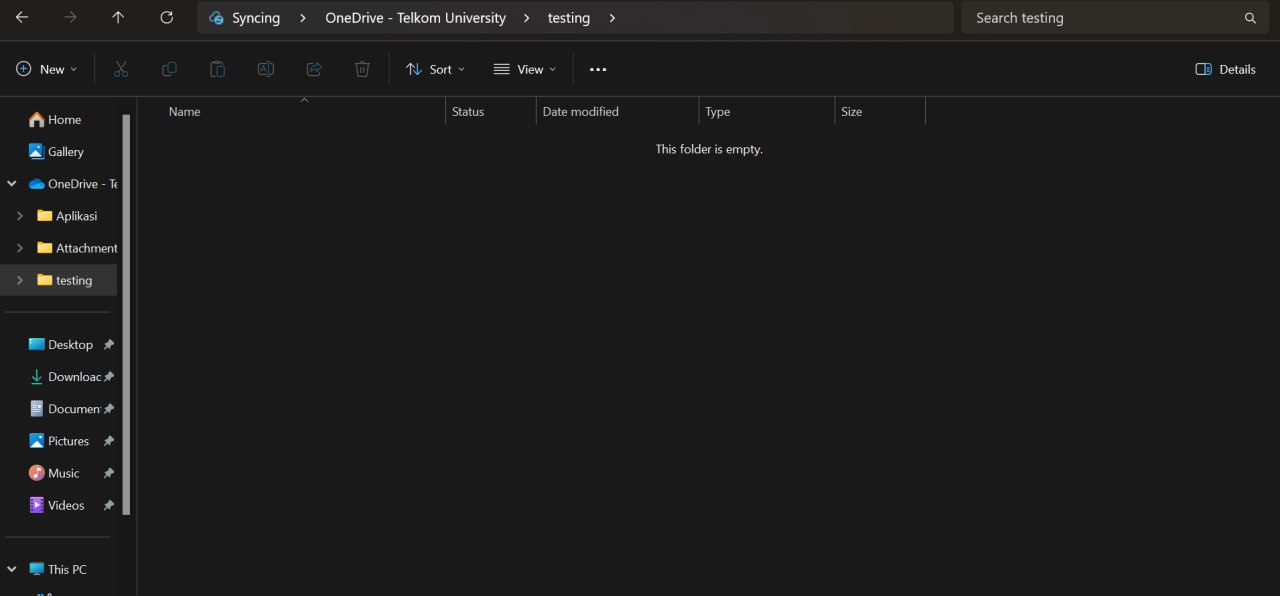Click the forward navigation arrow

70,17
